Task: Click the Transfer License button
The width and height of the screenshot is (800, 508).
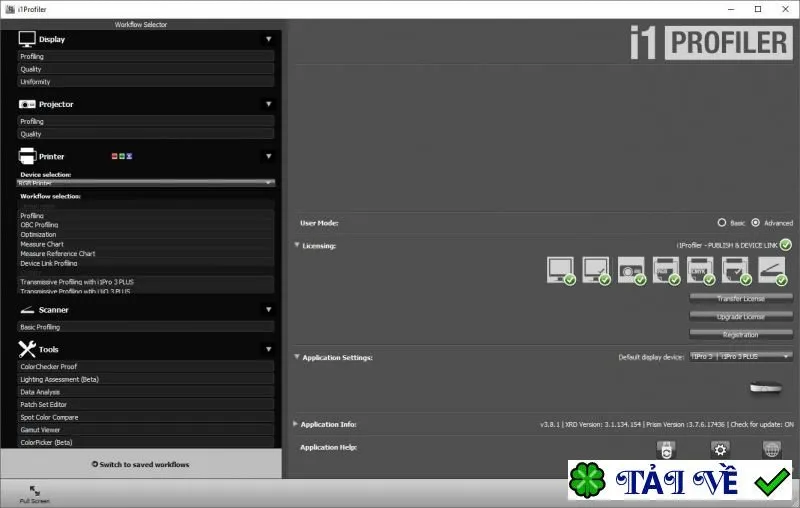Action: pyautogui.click(x=741, y=298)
